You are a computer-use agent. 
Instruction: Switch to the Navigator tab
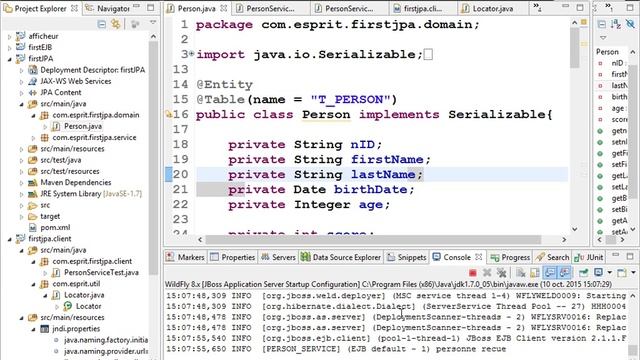coord(108,8)
